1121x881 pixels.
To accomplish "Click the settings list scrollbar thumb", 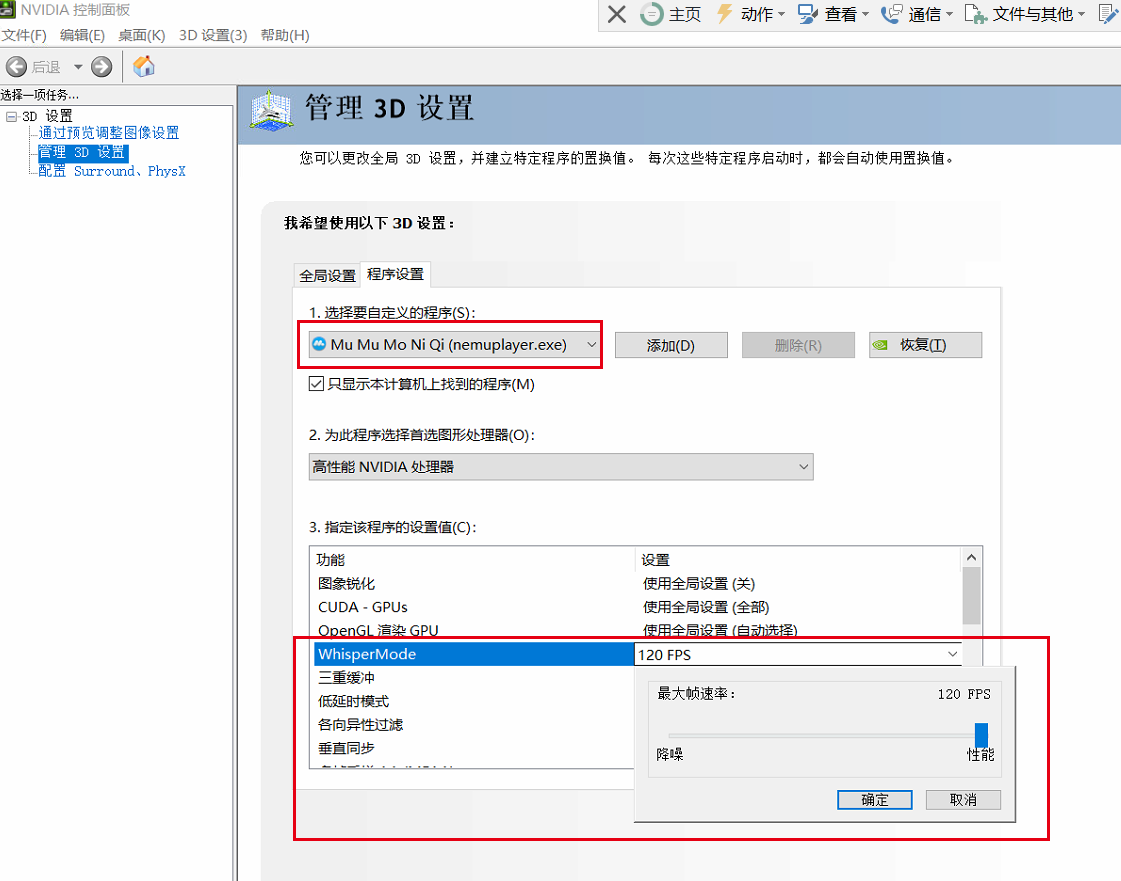I will 971,596.
